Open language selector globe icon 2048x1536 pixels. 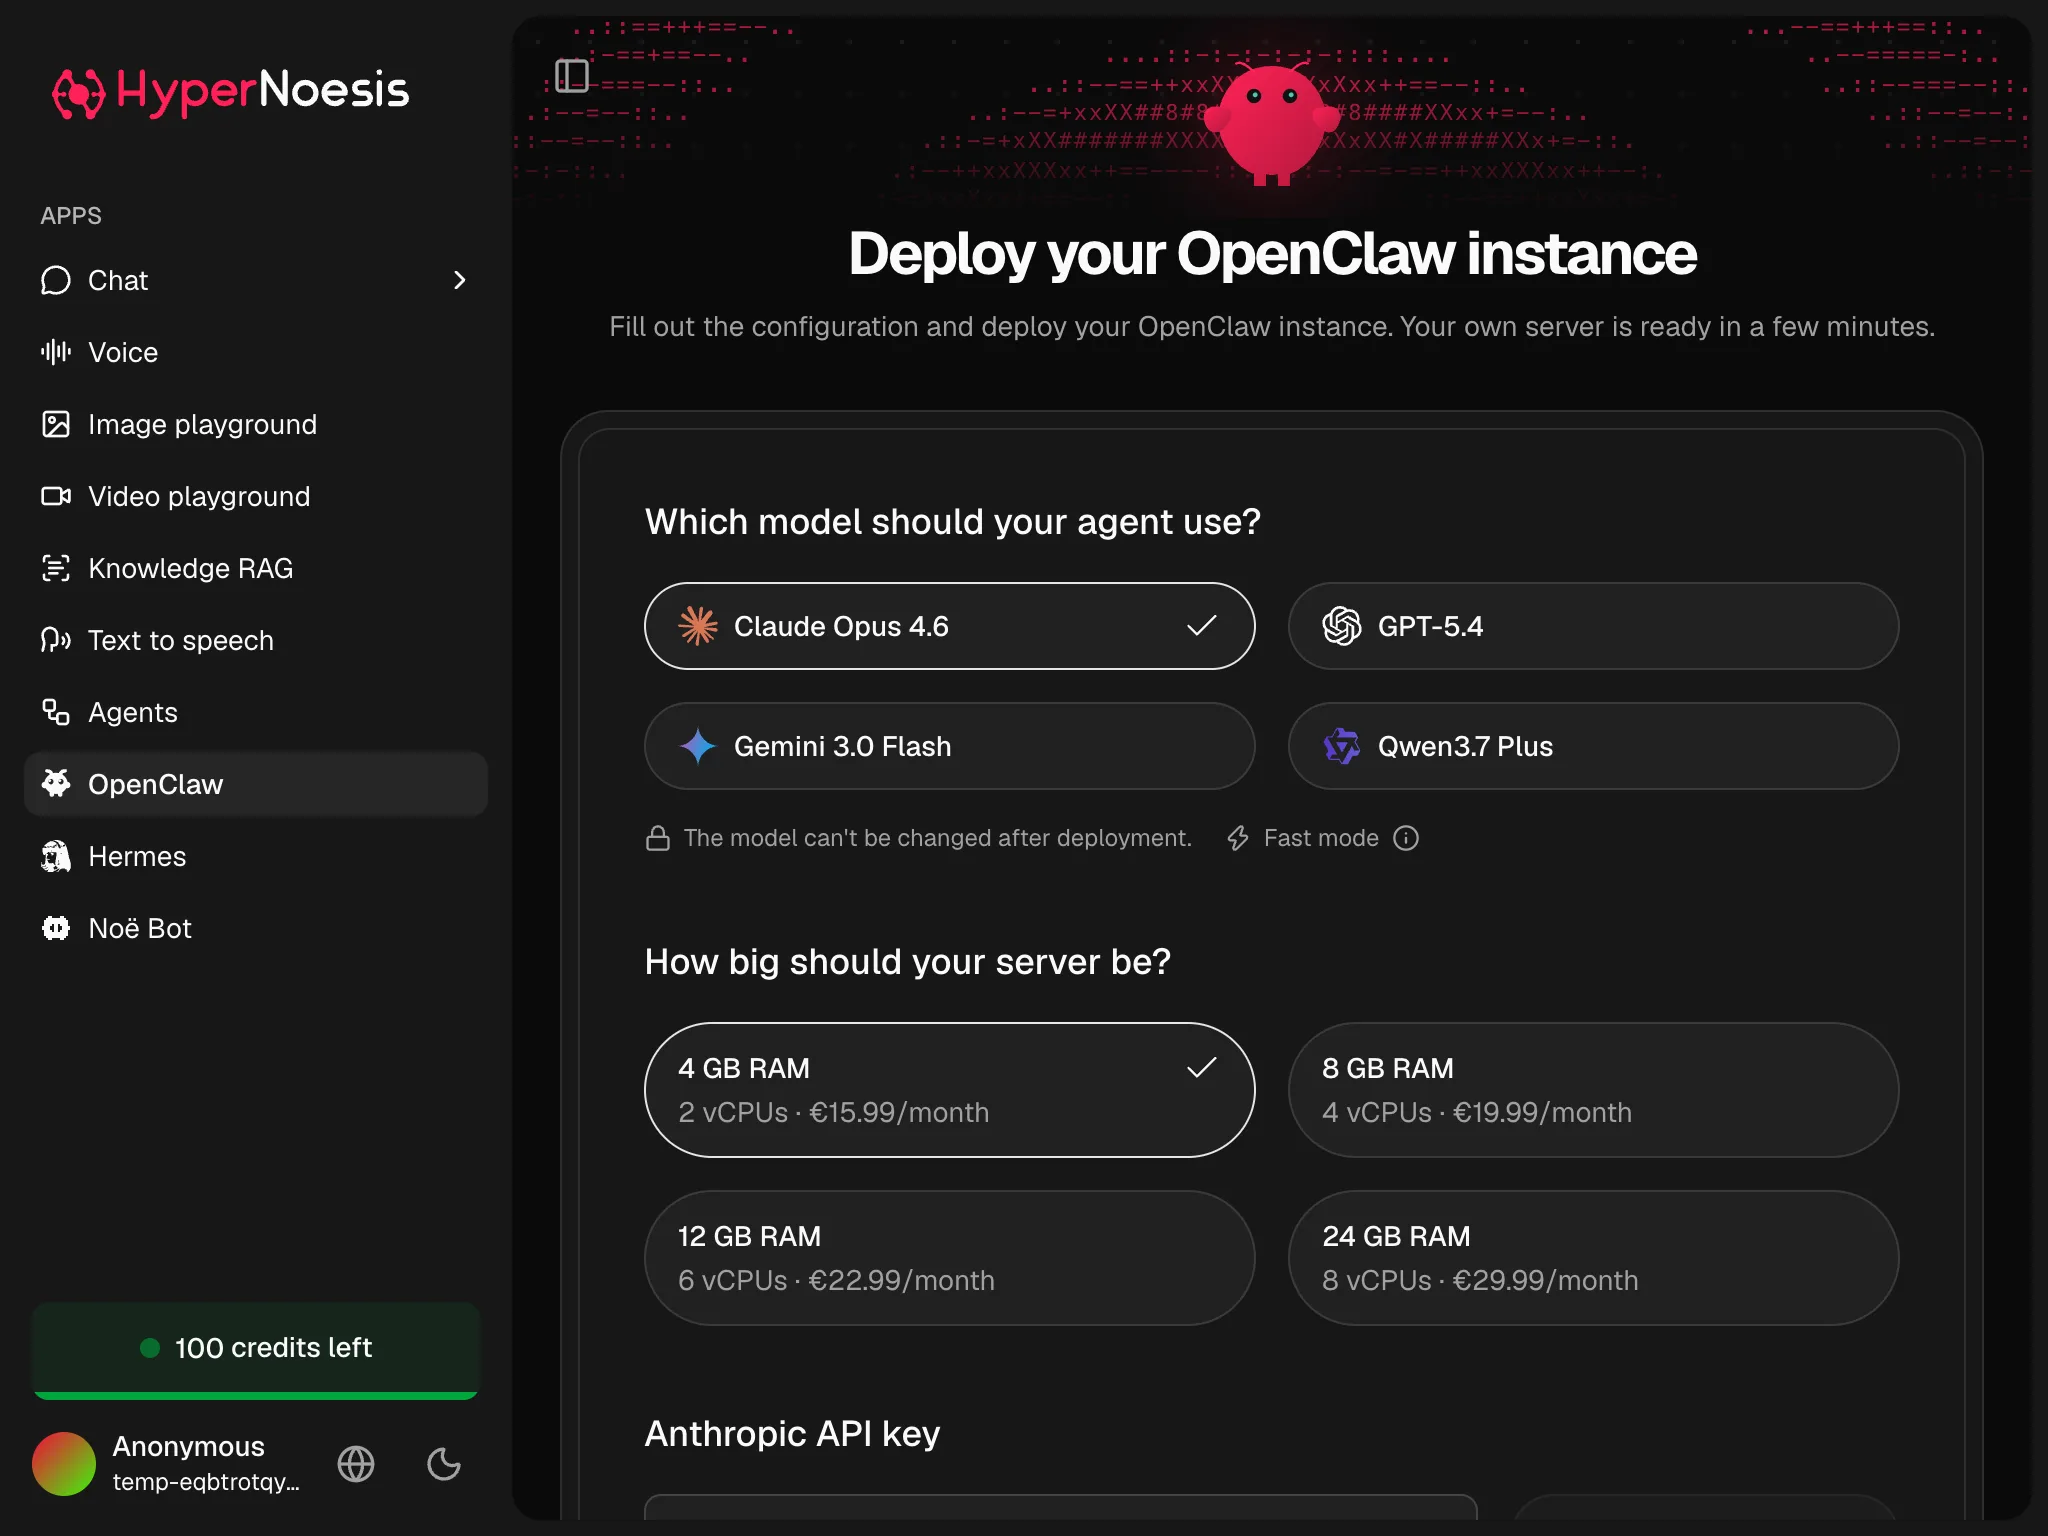356,1464
